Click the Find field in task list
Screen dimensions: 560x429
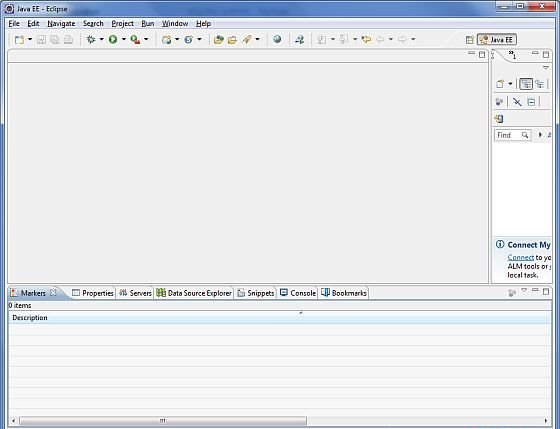pyautogui.click(x=512, y=135)
